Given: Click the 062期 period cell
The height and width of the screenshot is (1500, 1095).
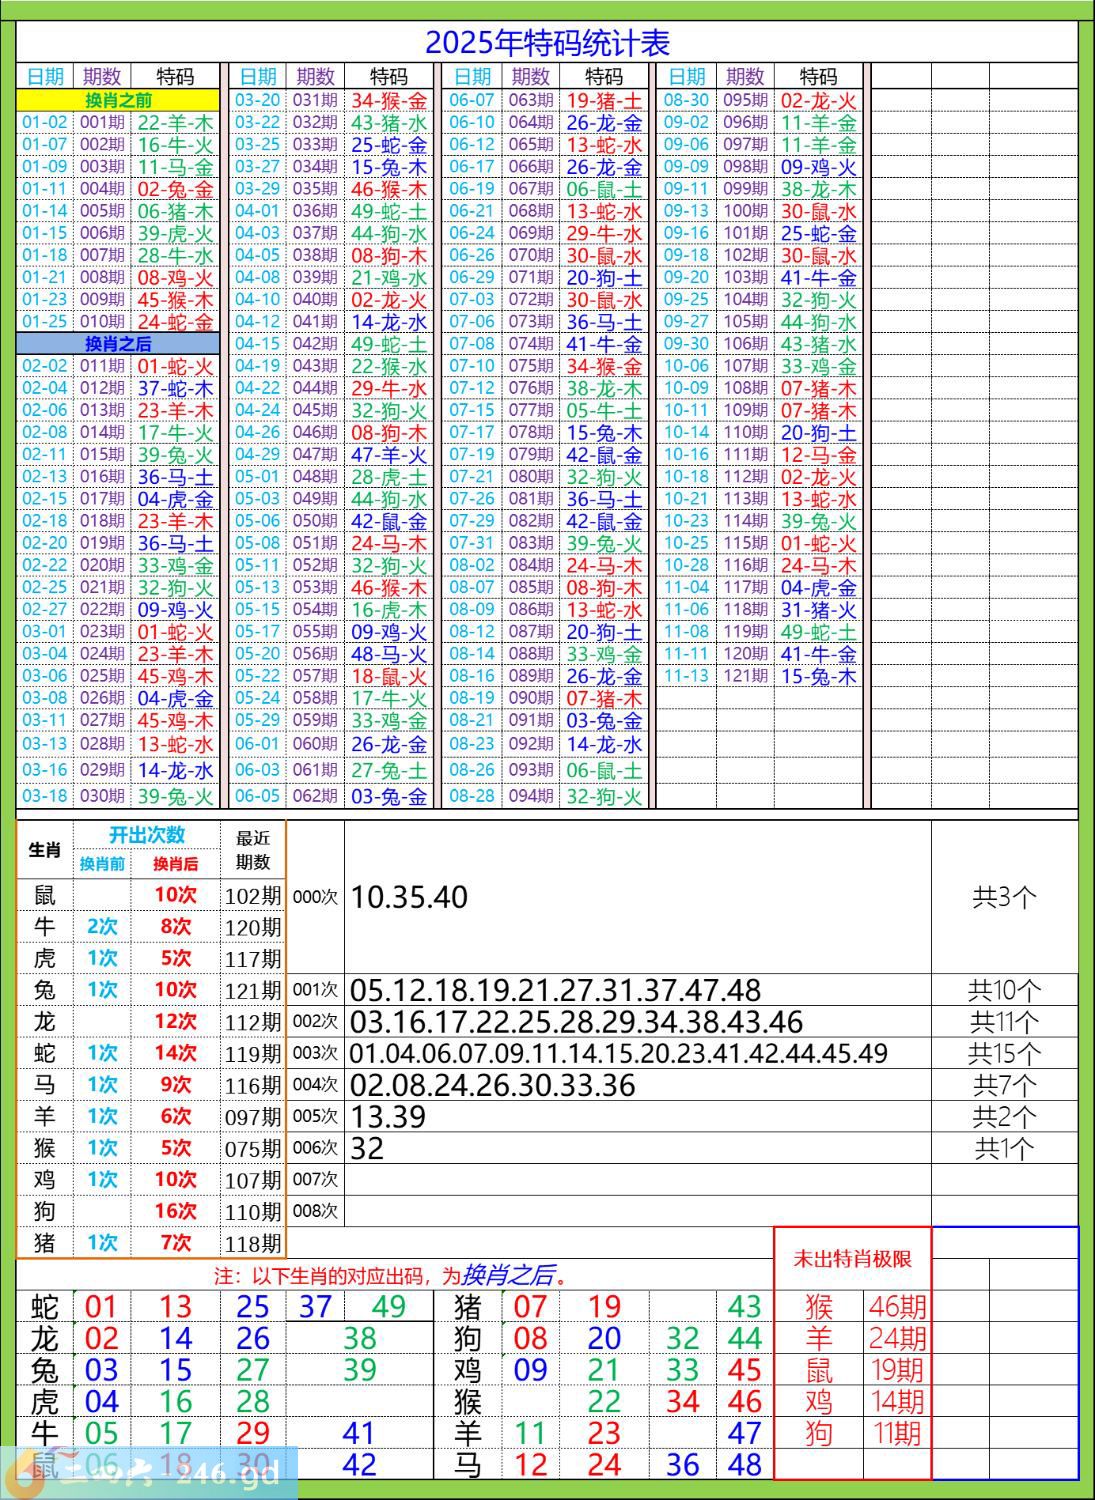Looking at the screenshot, I should 315,796.
